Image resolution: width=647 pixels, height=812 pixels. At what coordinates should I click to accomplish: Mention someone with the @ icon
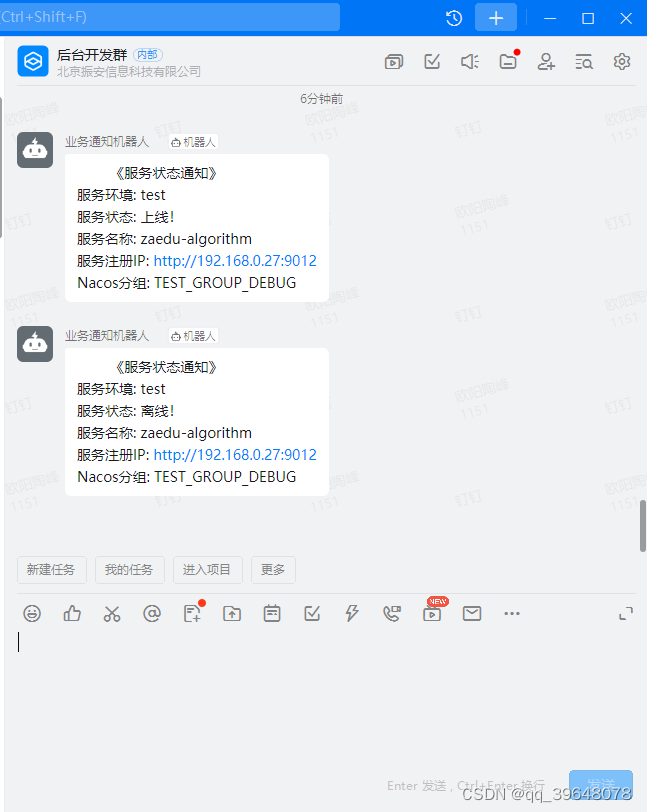point(152,614)
